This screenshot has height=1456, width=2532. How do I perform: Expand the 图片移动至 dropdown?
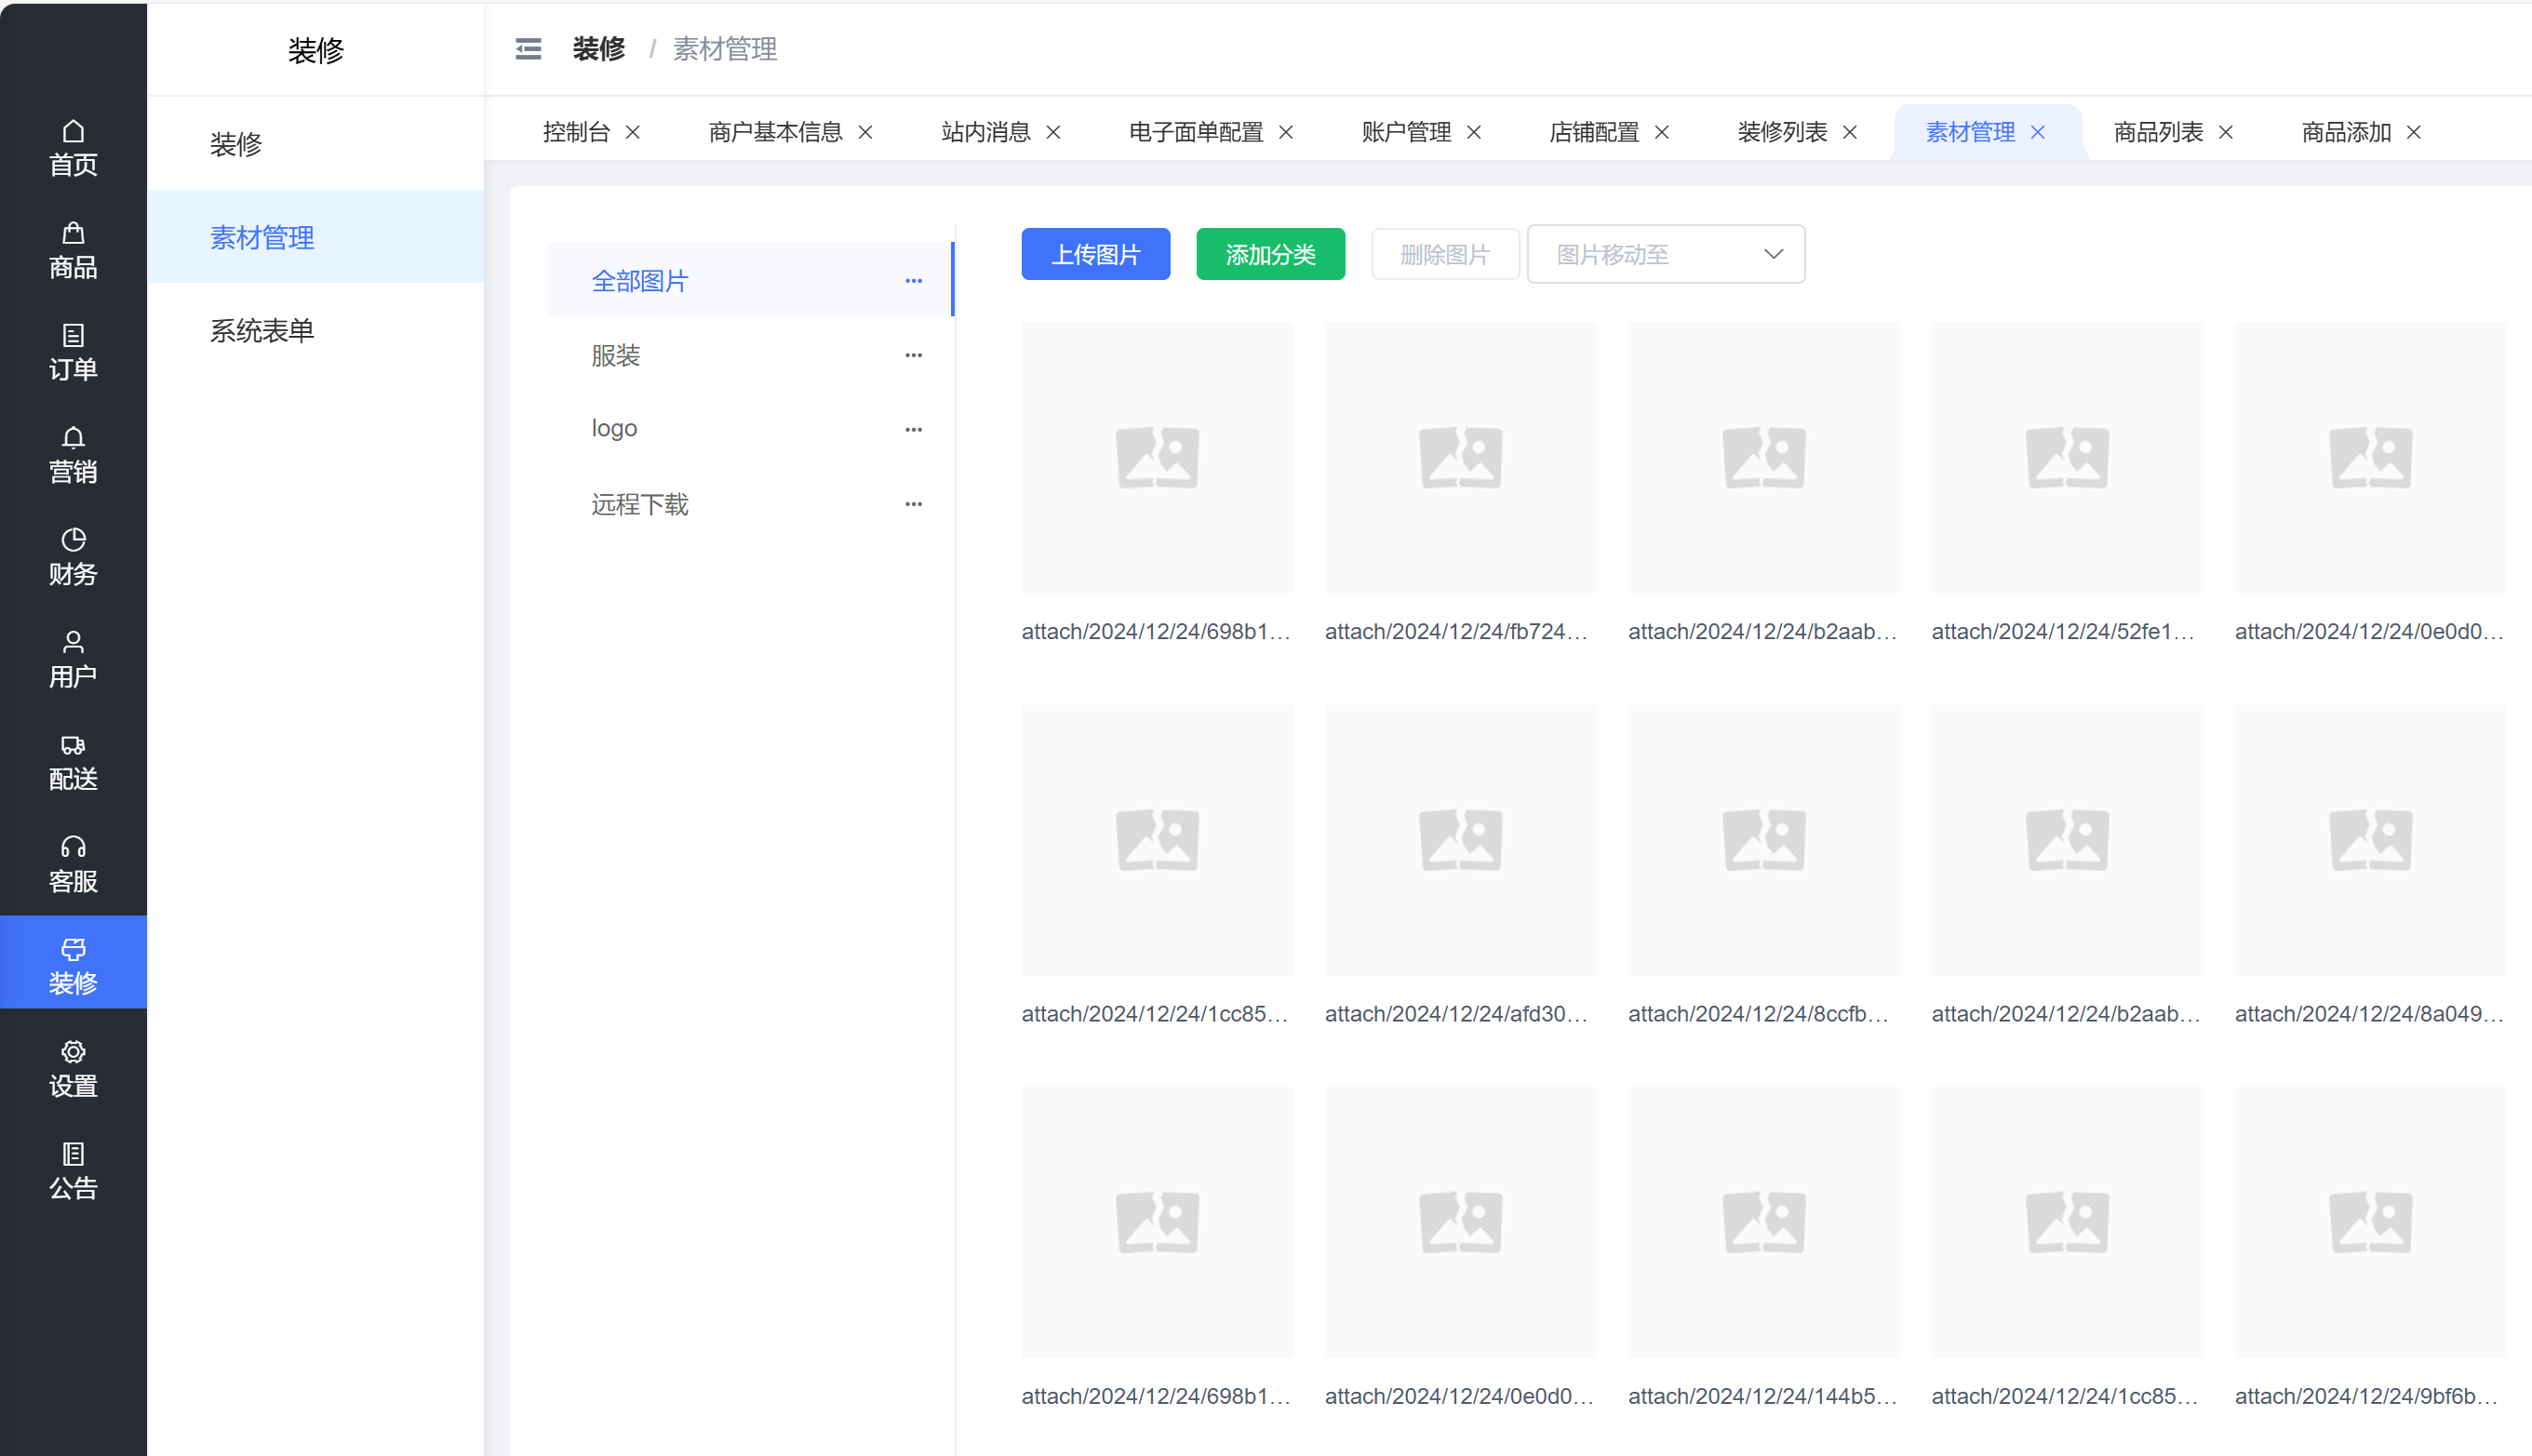(x=1667, y=254)
